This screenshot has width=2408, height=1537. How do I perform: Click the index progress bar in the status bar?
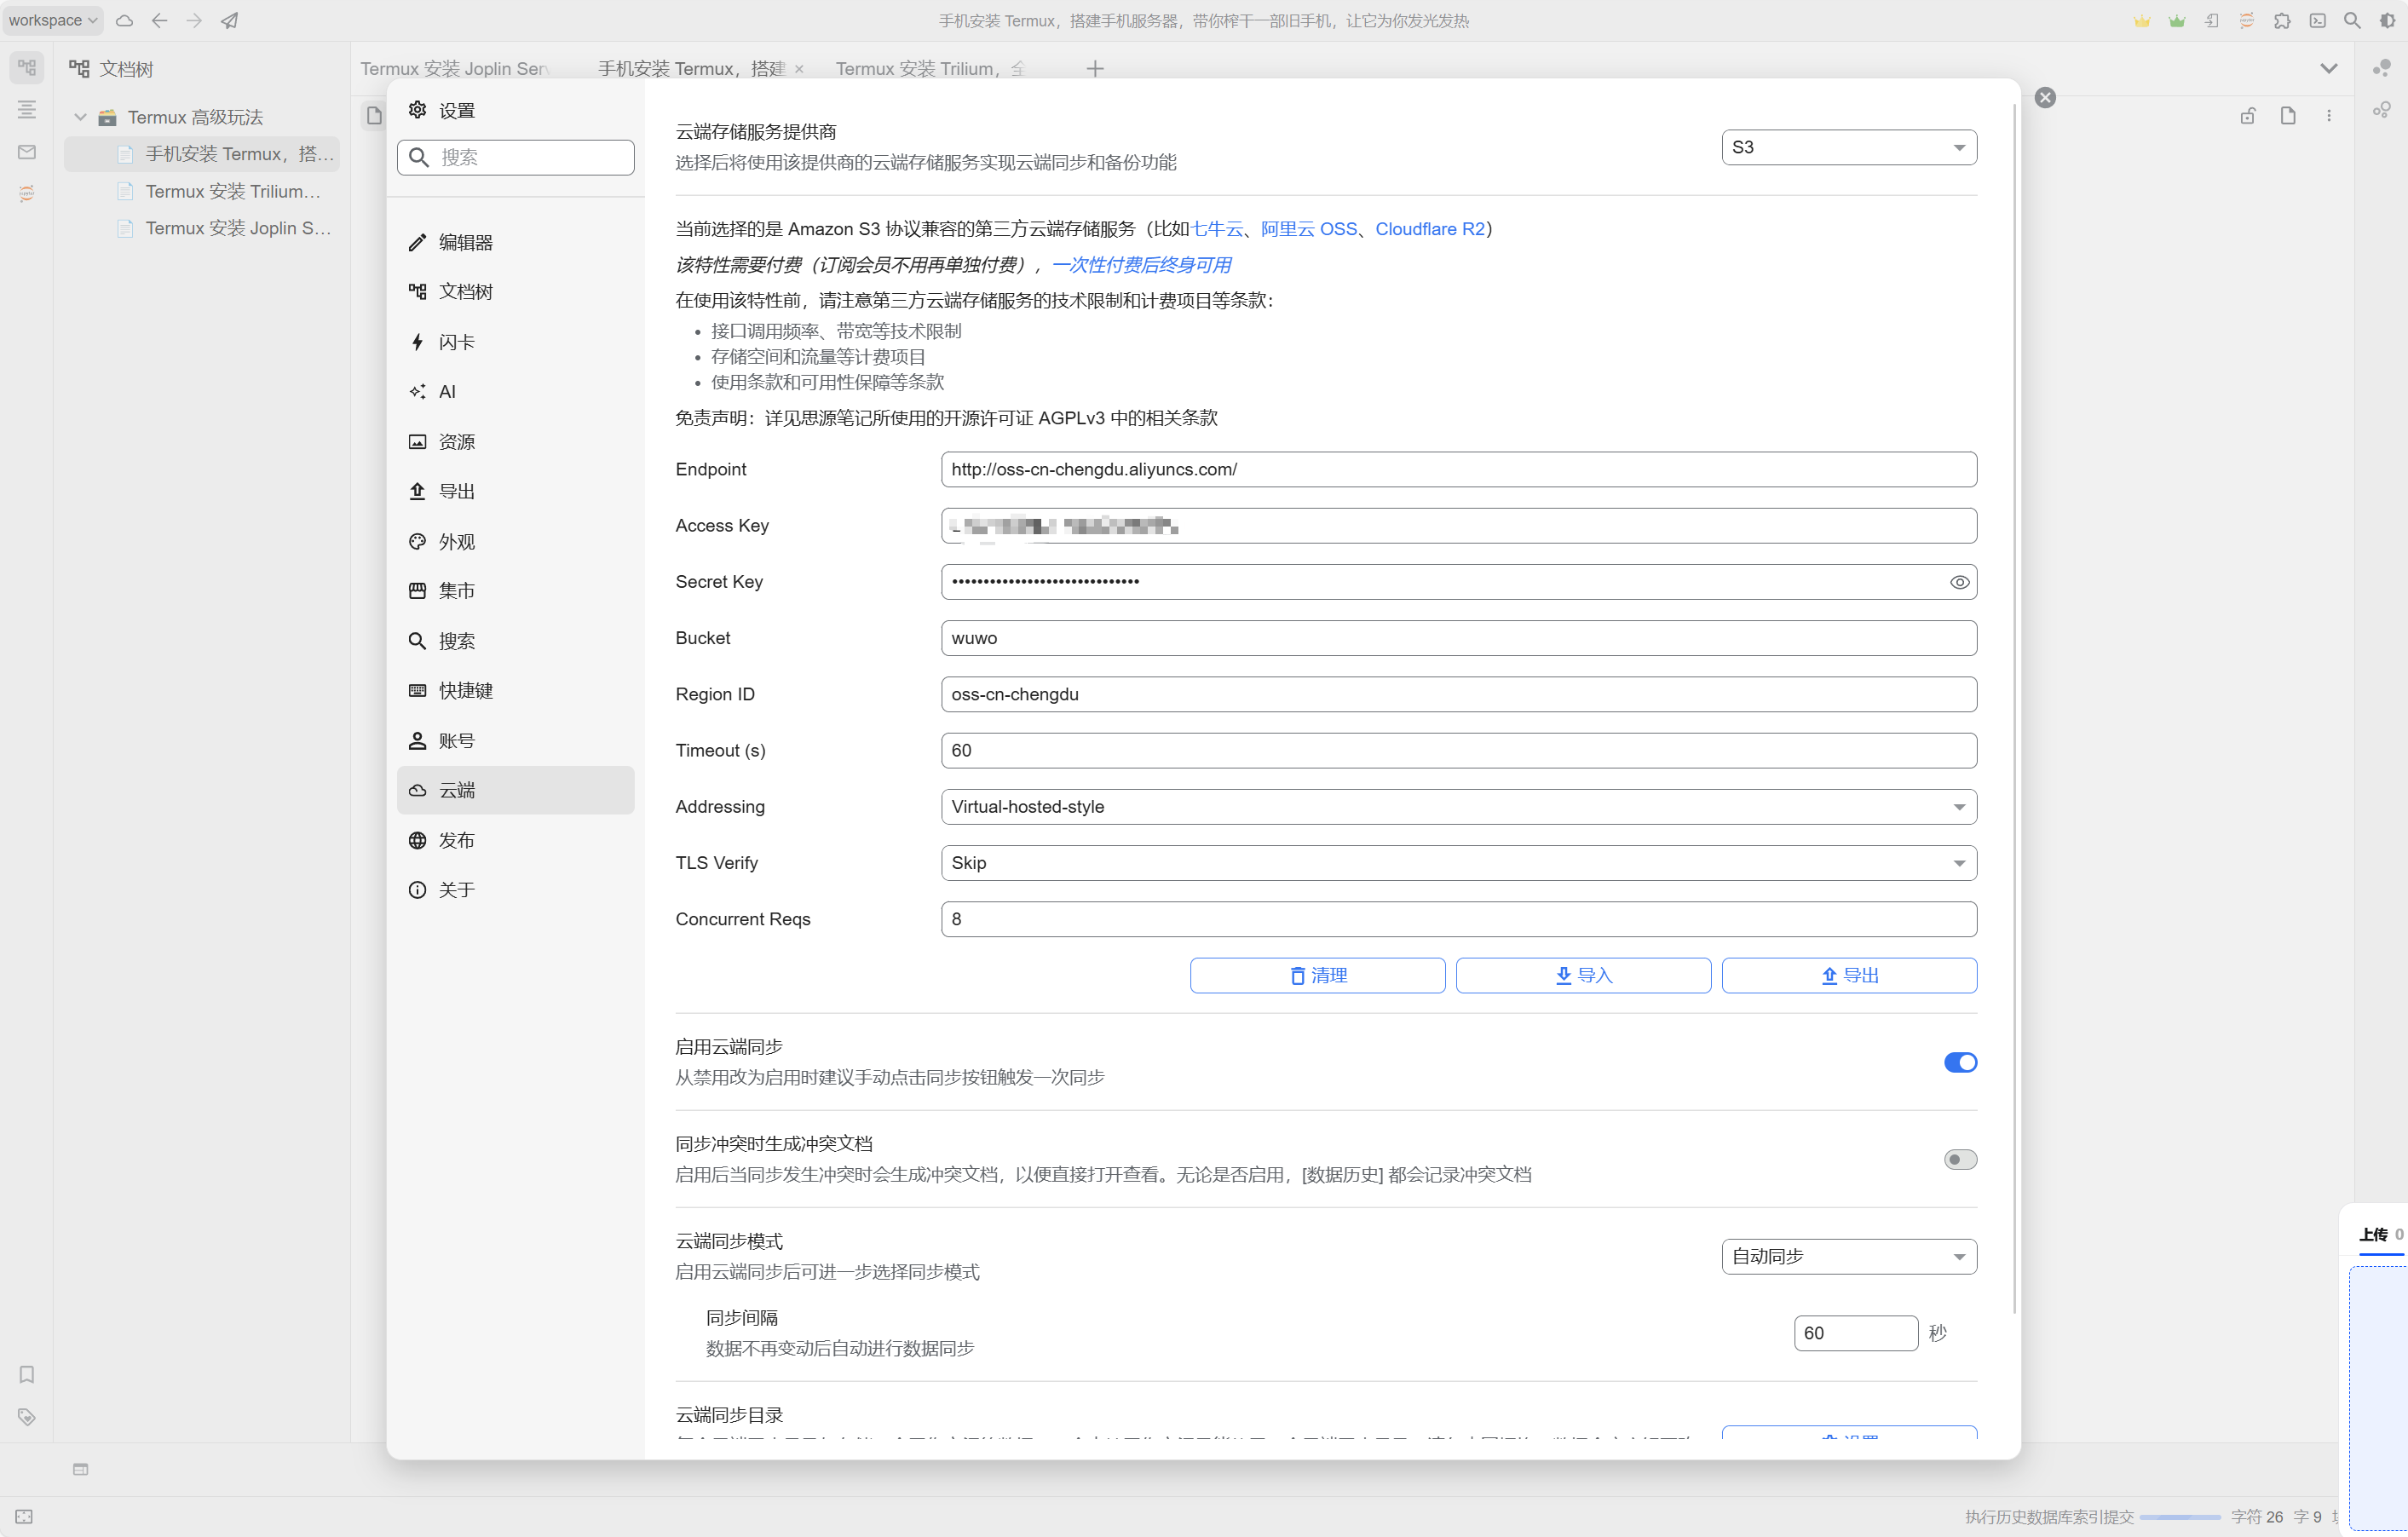coord(2180,1516)
